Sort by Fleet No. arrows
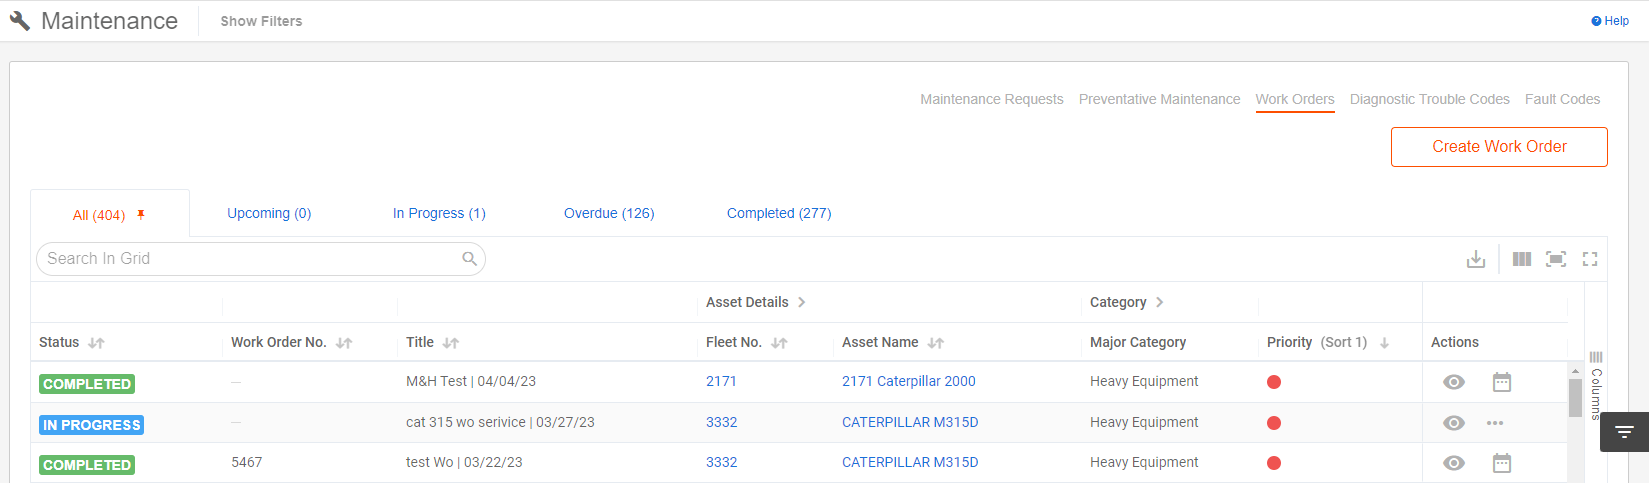 click(779, 343)
